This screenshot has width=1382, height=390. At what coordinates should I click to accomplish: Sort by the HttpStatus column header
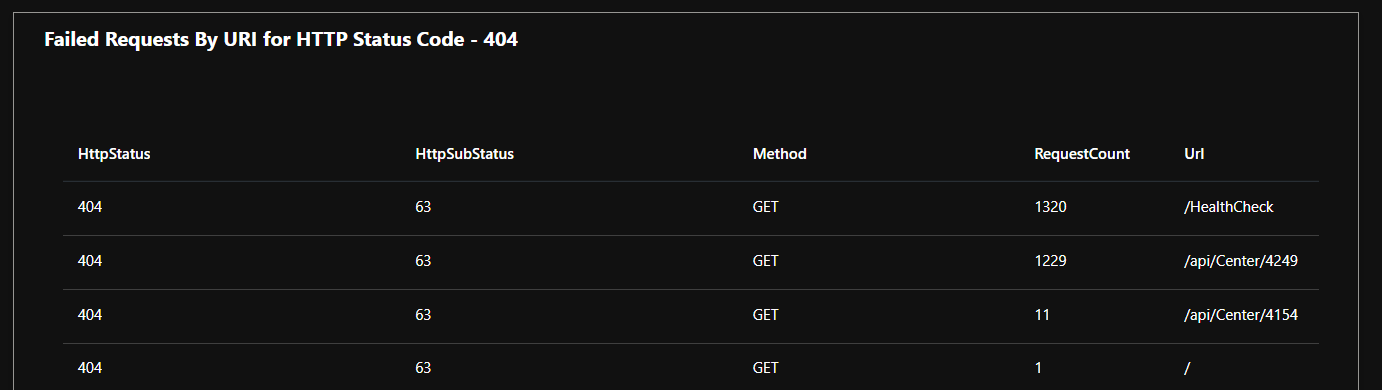point(114,154)
